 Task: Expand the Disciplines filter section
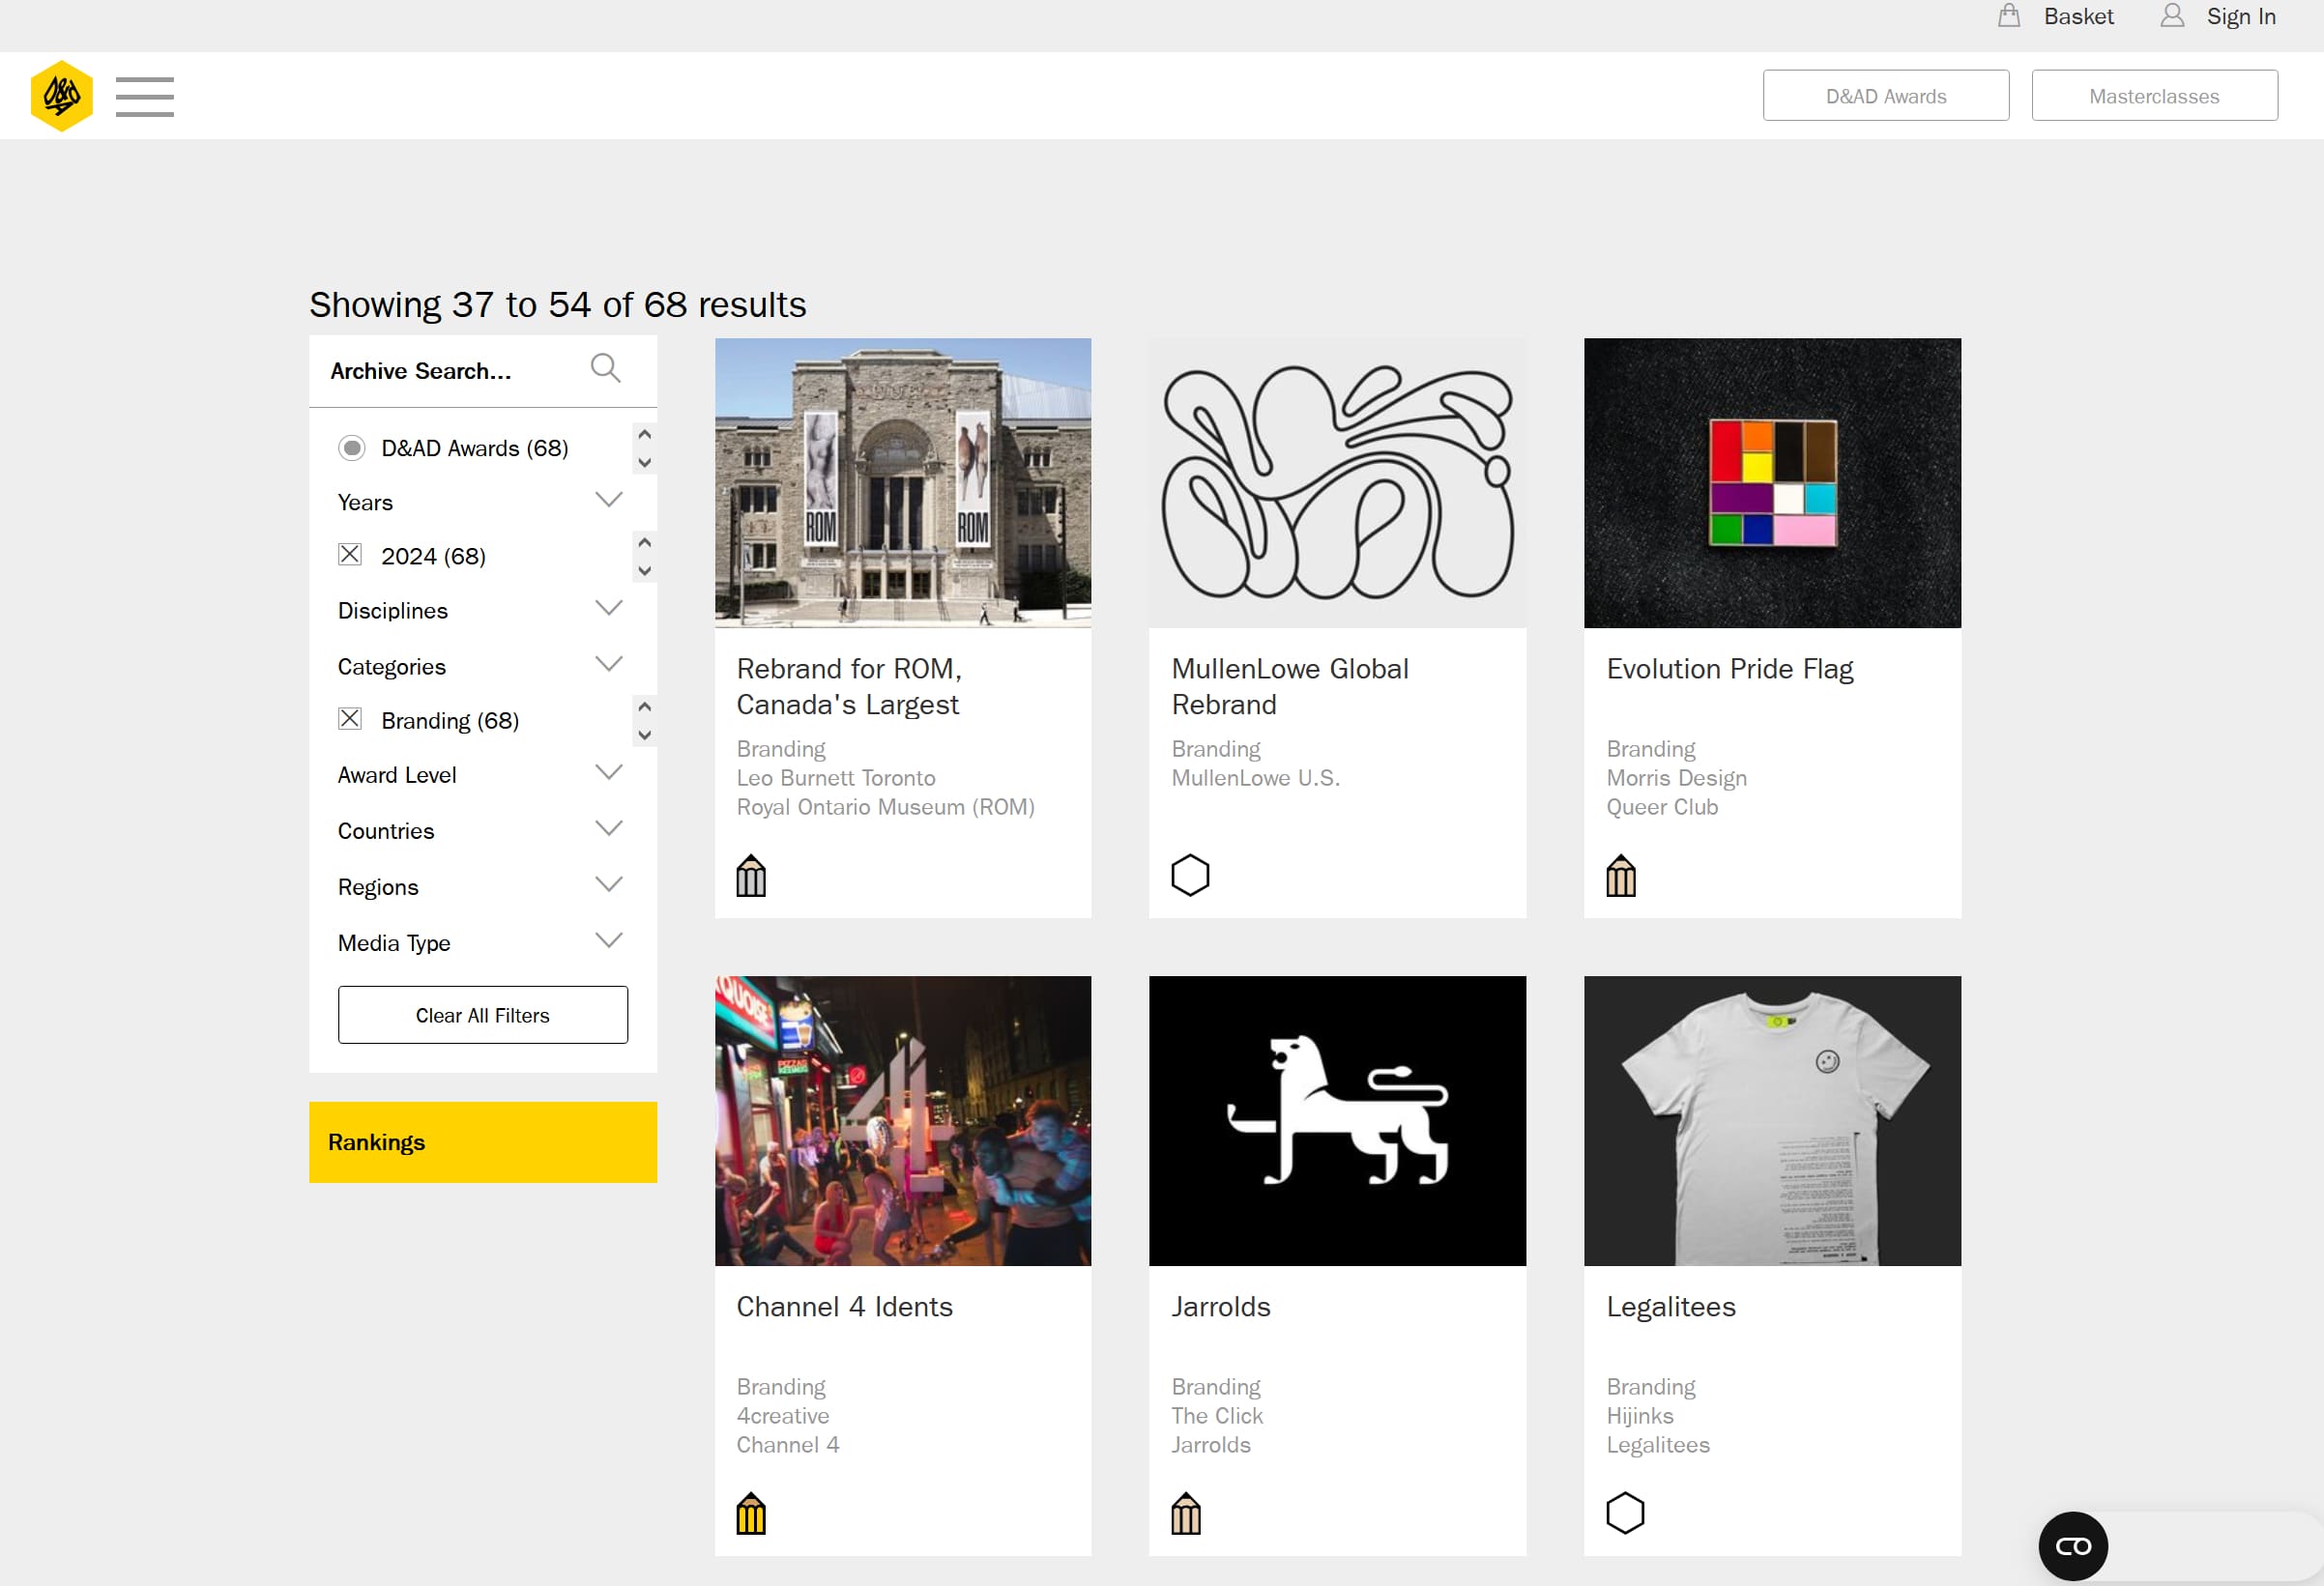609,607
